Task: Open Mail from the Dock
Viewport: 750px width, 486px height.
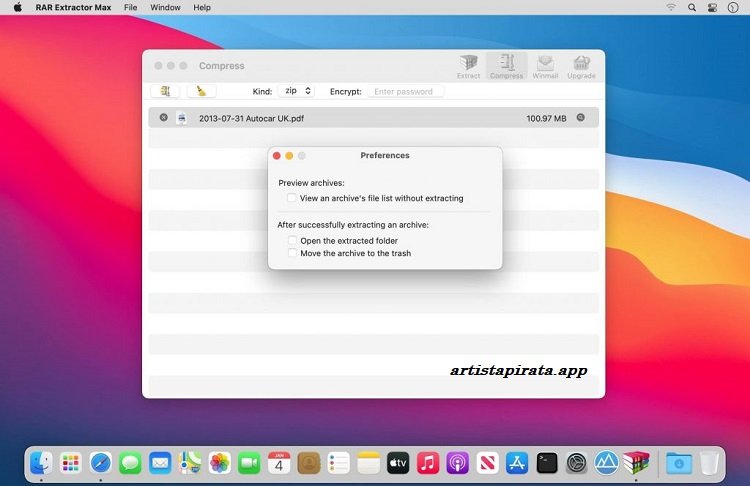Action: point(160,463)
